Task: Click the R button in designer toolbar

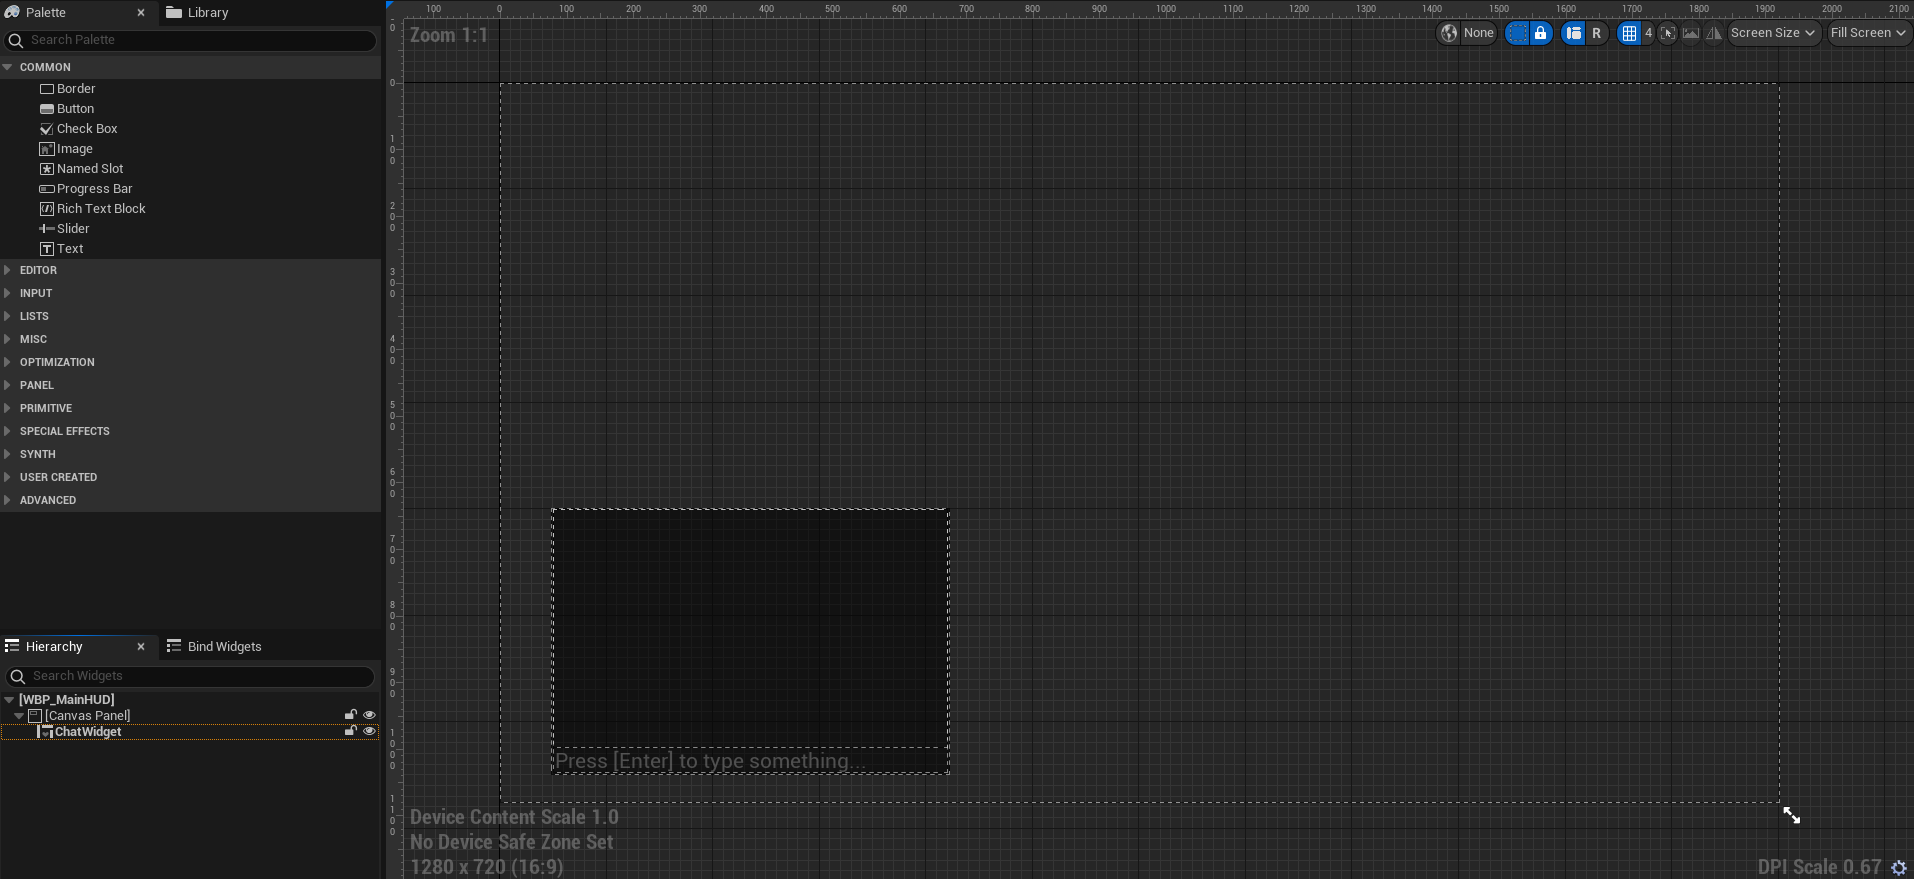Action: (x=1597, y=33)
